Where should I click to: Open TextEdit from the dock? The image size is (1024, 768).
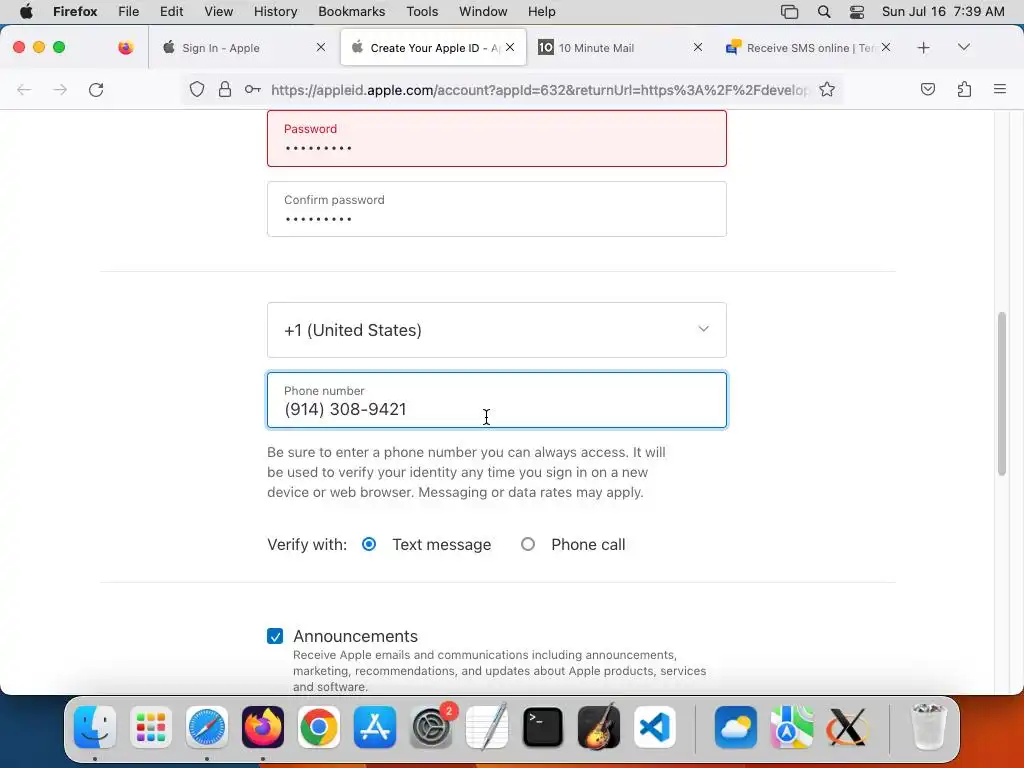(x=487, y=727)
